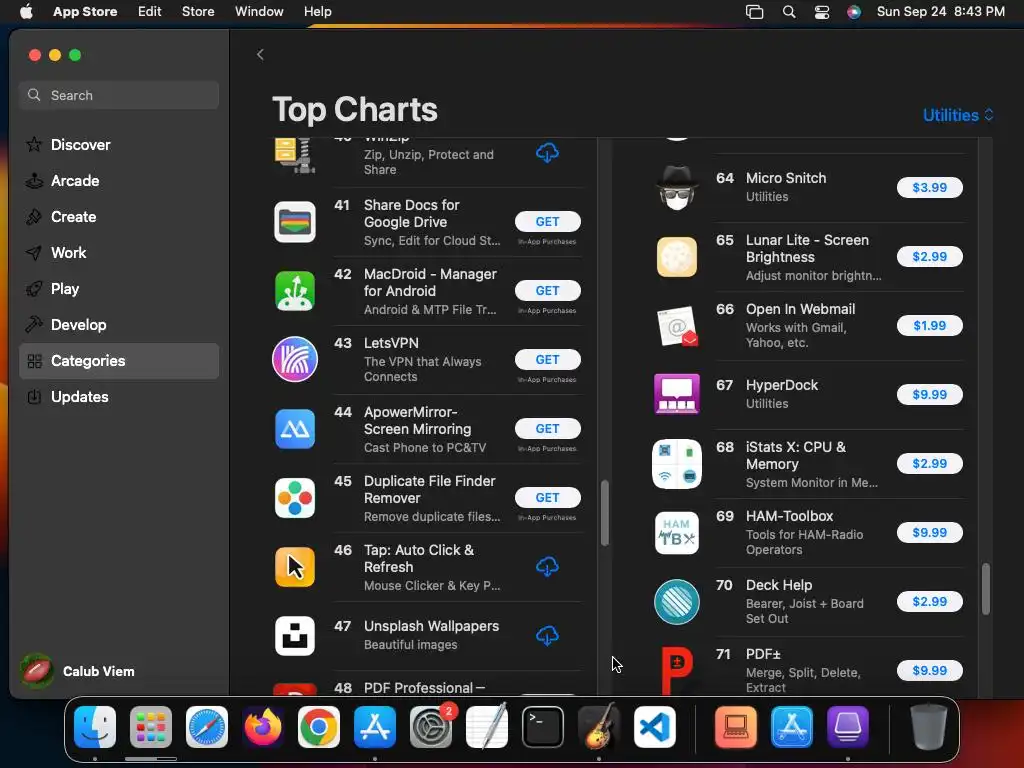Click GET for LetsVPN
Viewport: 1024px width, 768px height.
[x=547, y=359]
